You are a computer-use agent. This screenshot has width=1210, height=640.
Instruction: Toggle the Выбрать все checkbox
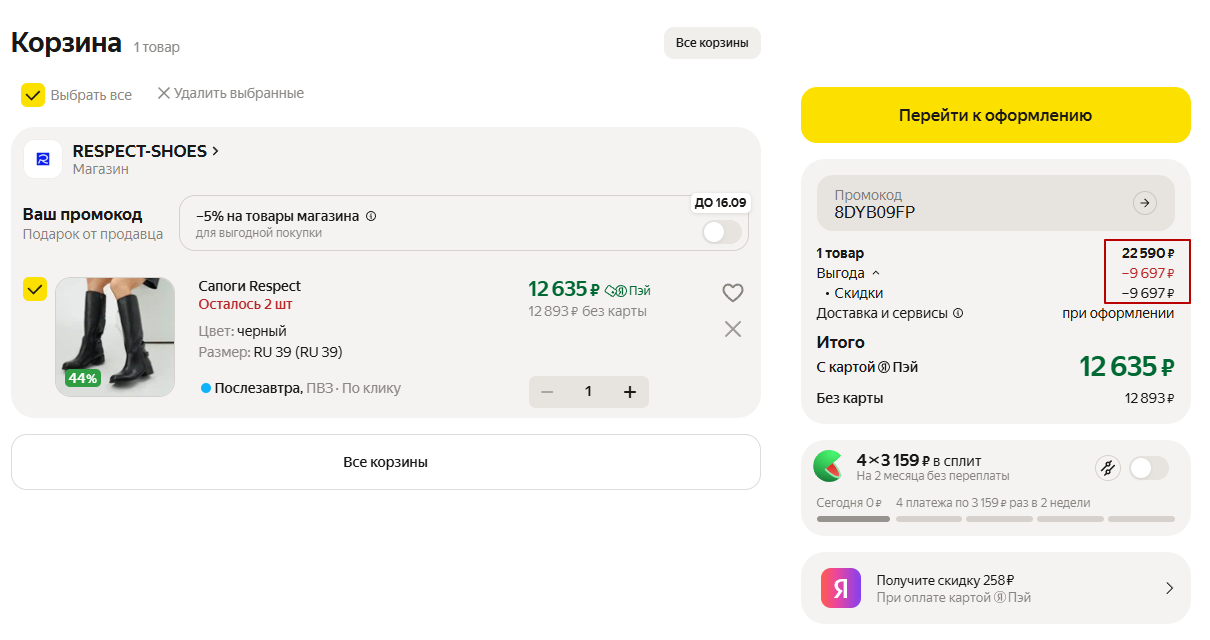tap(33, 95)
